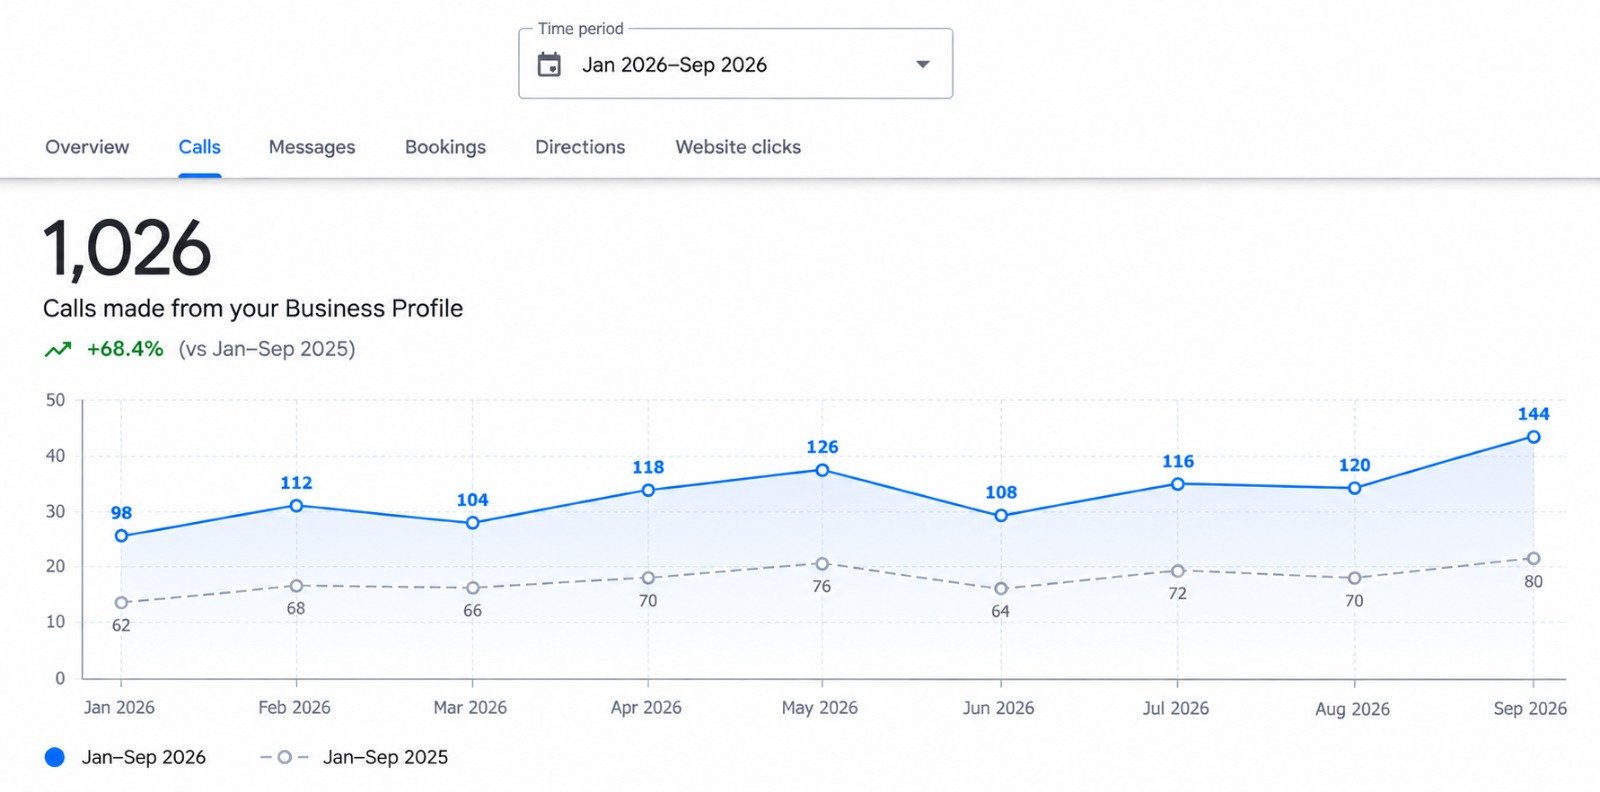Click the 2025 data point labeled 62
The height and width of the screenshot is (792, 1600).
[x=121, y=603]
